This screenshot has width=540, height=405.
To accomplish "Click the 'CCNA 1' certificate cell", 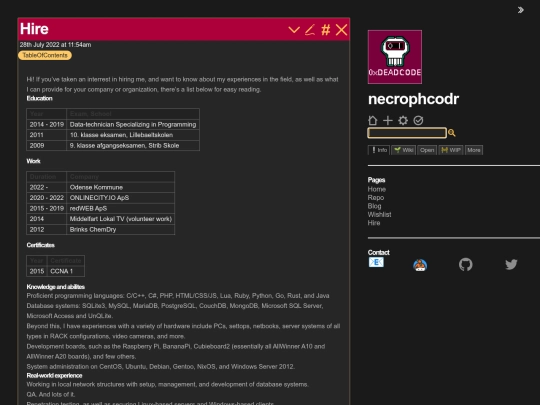I will [66, 271].
